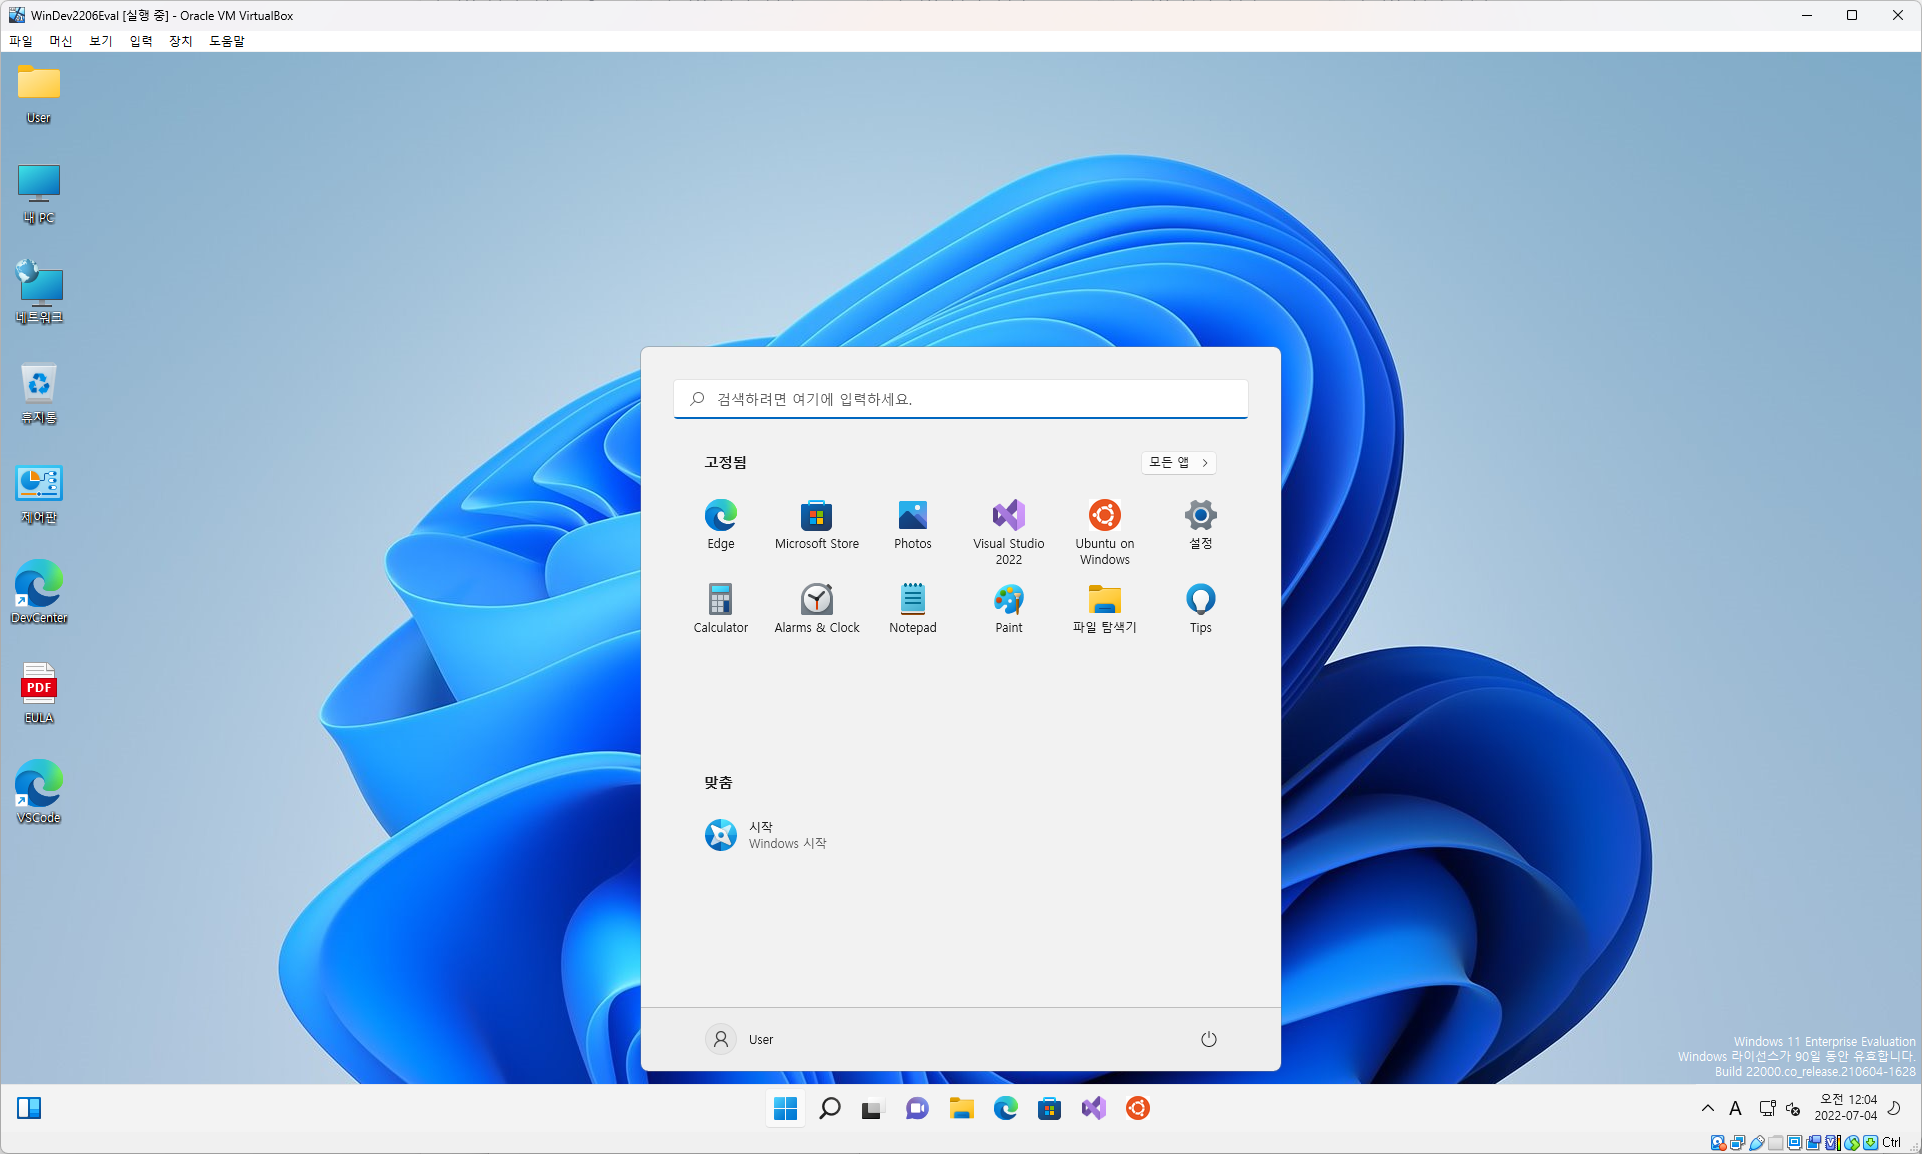This screenshot has width=1922, height=1154.
Task: Open the recommended Windows 시작 item
Action: click(x=765, y=834)
